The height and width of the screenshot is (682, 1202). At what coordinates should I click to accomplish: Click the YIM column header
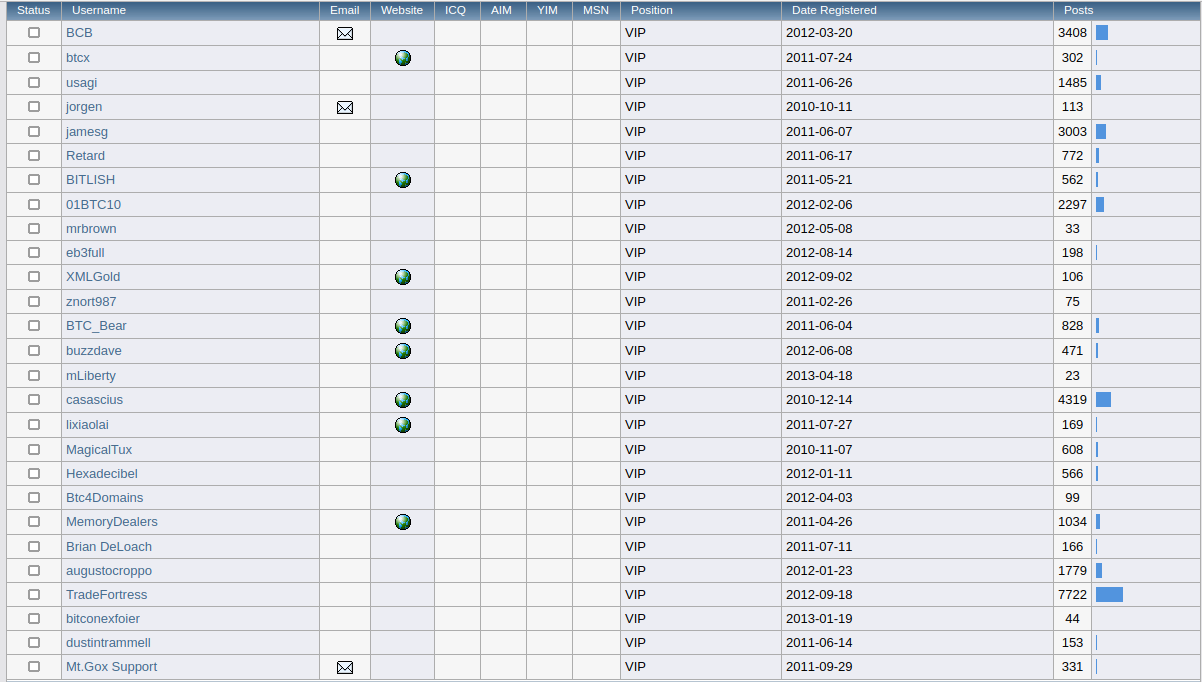tap(548, 10)
